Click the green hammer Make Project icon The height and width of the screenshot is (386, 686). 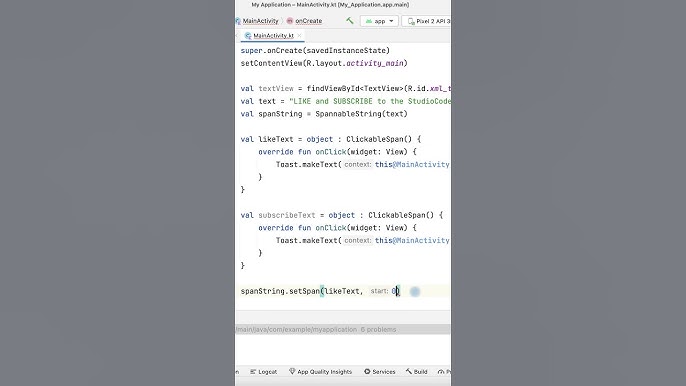[350, 21]
